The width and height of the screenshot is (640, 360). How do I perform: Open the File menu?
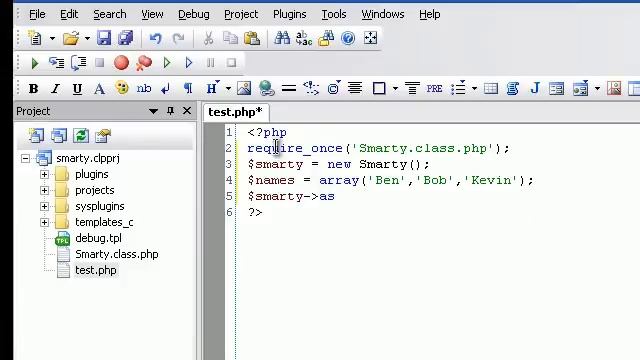[37, 14]
